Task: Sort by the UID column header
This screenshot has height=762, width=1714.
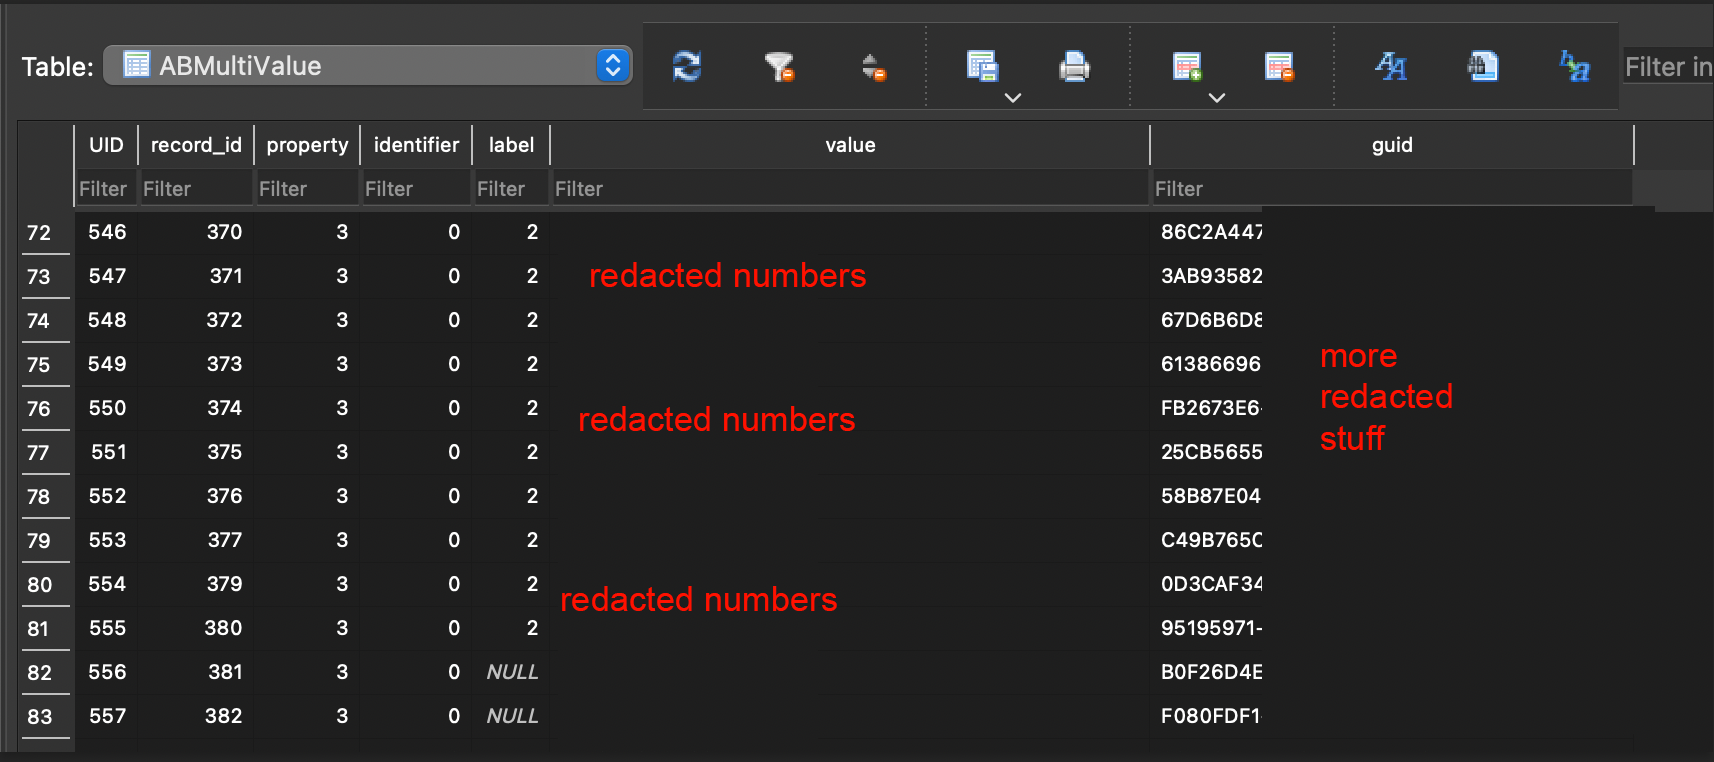Action: (106, 145)
